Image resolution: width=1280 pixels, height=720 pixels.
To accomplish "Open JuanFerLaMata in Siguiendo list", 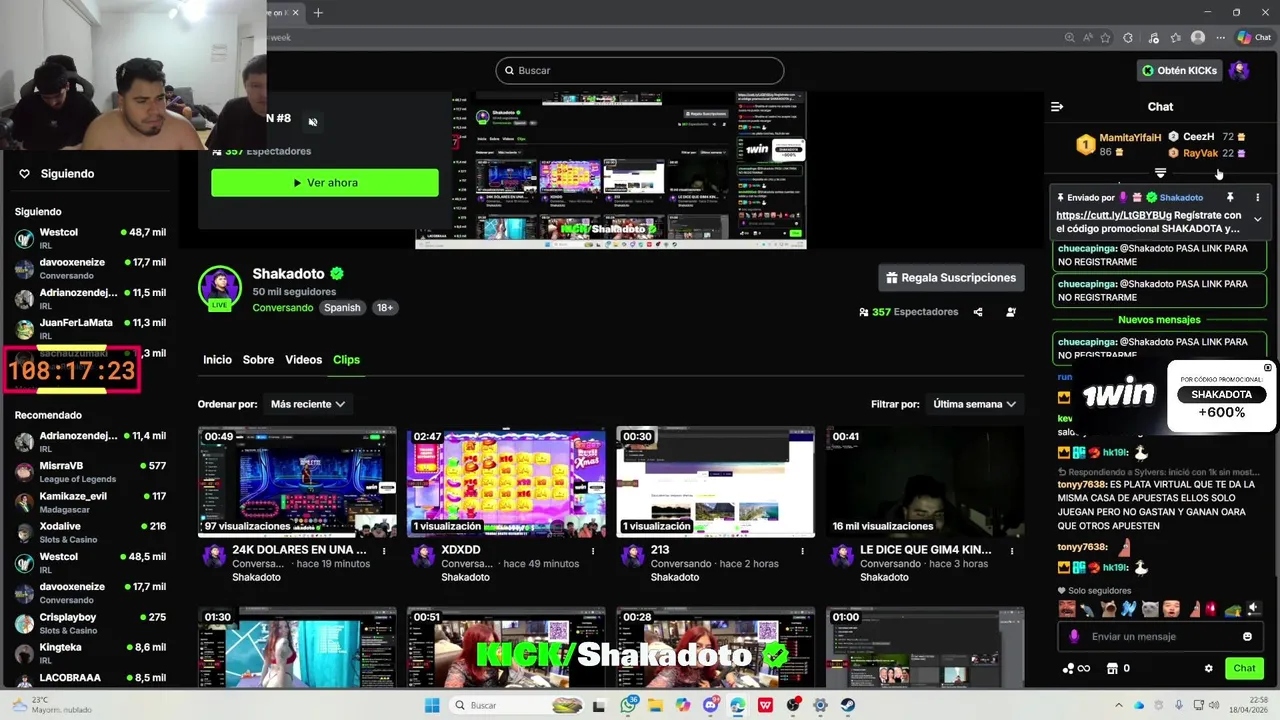I will click(x=90, y=328).
